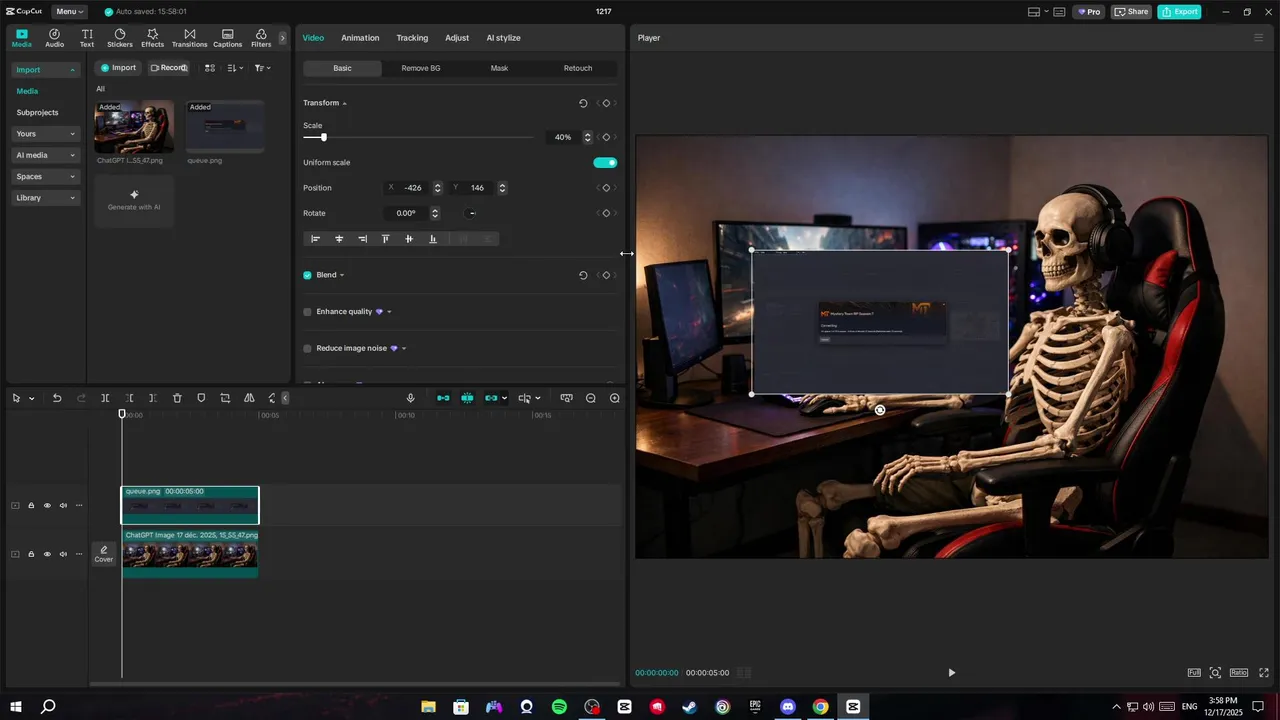Align clip to bottom edge
The height and width of the screenshot is (720, 1280).
432,239
